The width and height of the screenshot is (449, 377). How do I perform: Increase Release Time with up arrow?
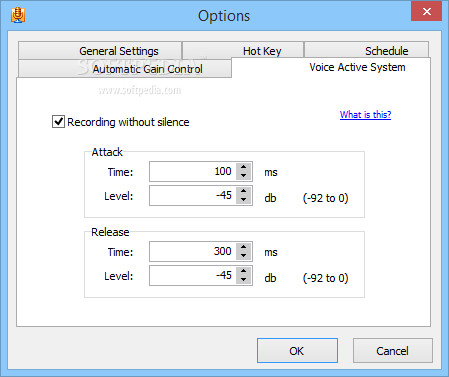coord(244,247)
